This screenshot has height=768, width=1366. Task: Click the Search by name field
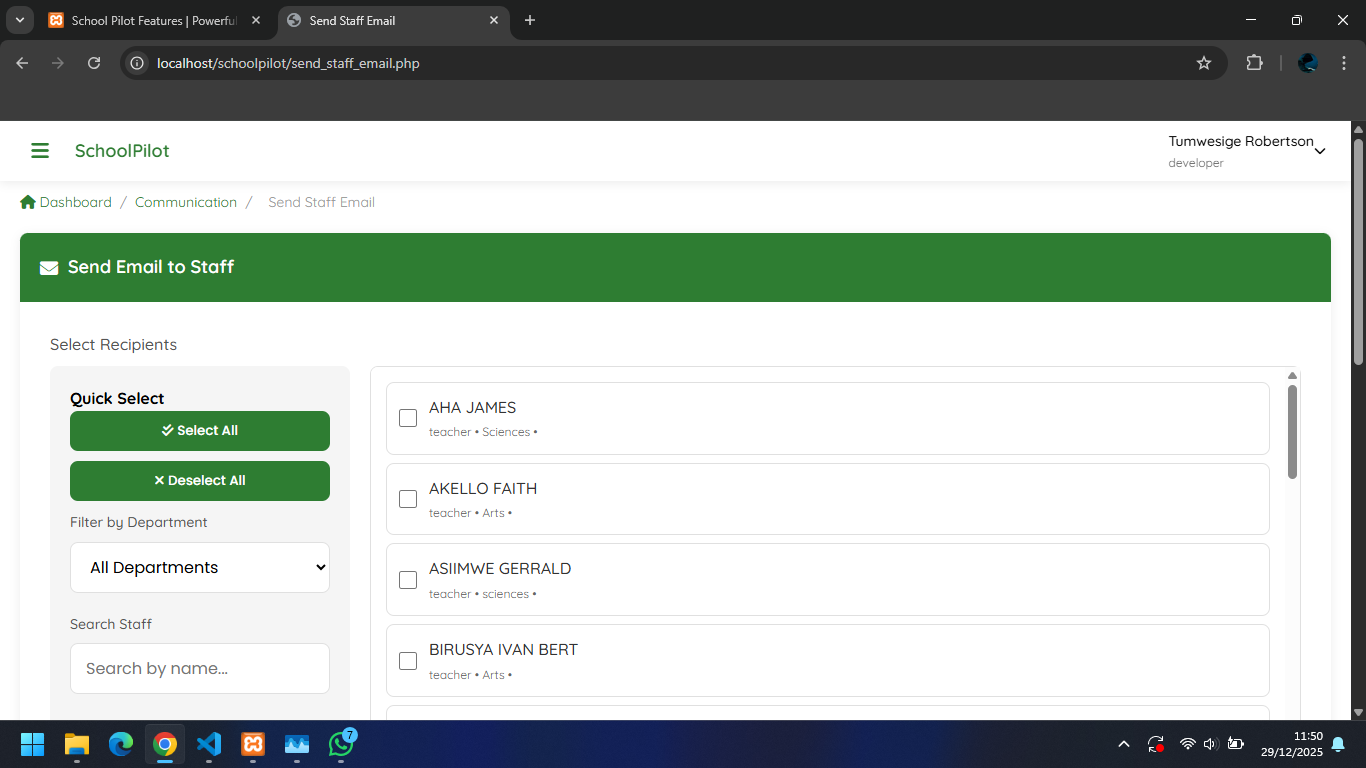200,668
